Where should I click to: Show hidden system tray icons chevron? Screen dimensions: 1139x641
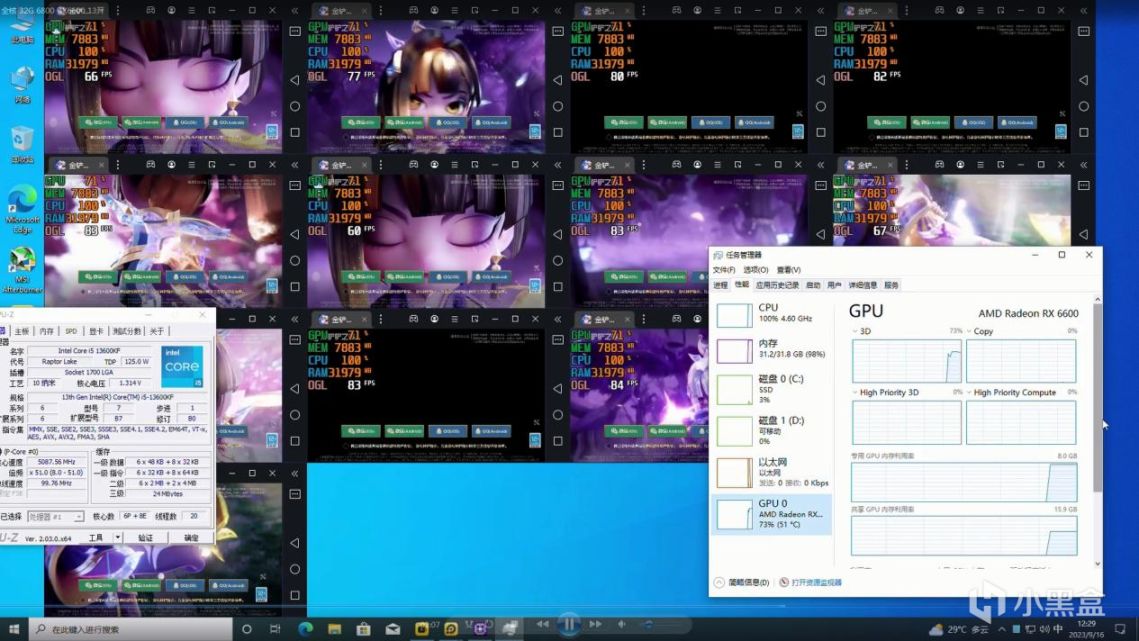point(1002,629)
